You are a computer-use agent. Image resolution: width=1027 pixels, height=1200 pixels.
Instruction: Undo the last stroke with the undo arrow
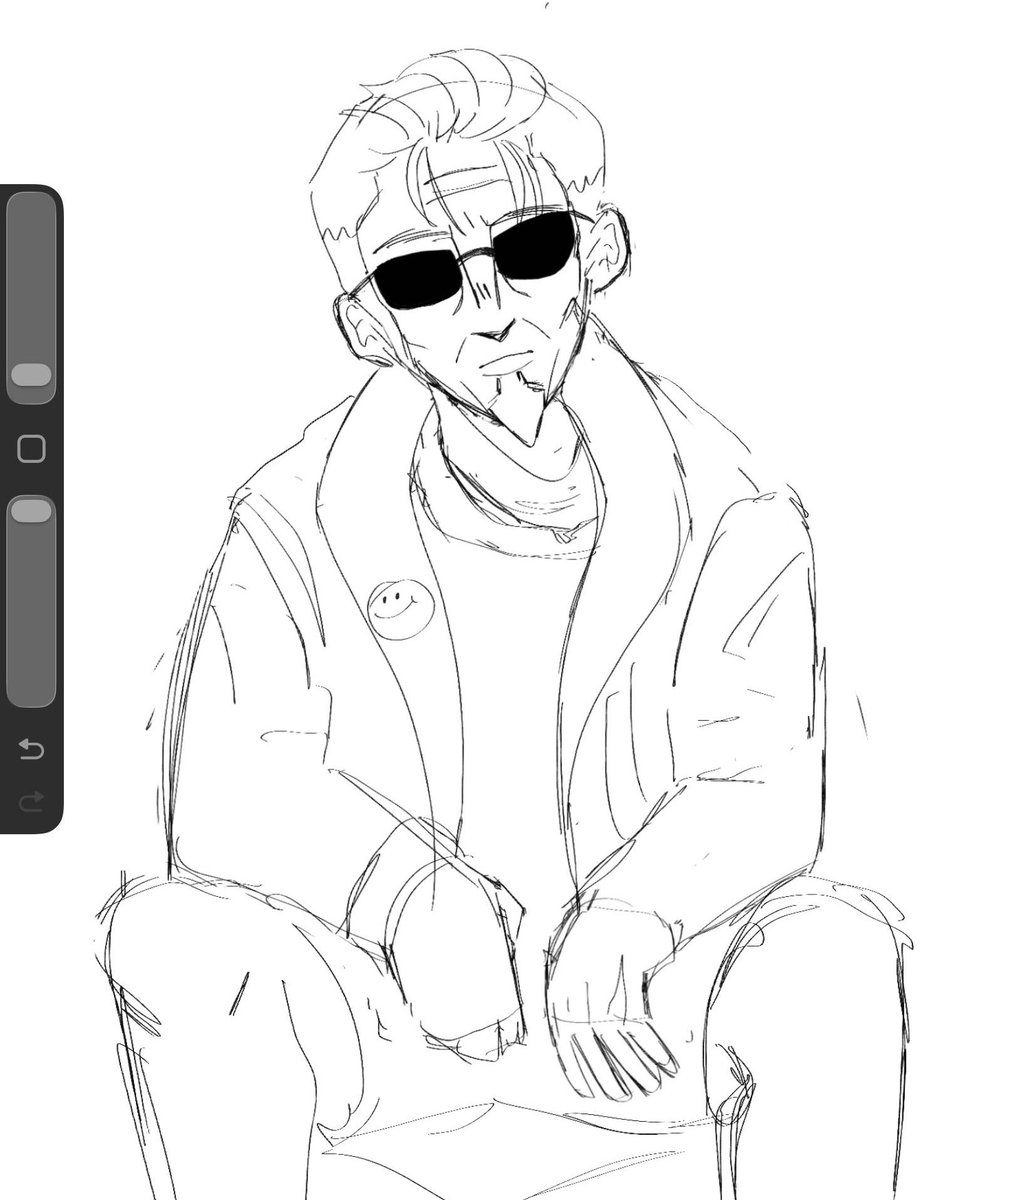coord(32,748)
